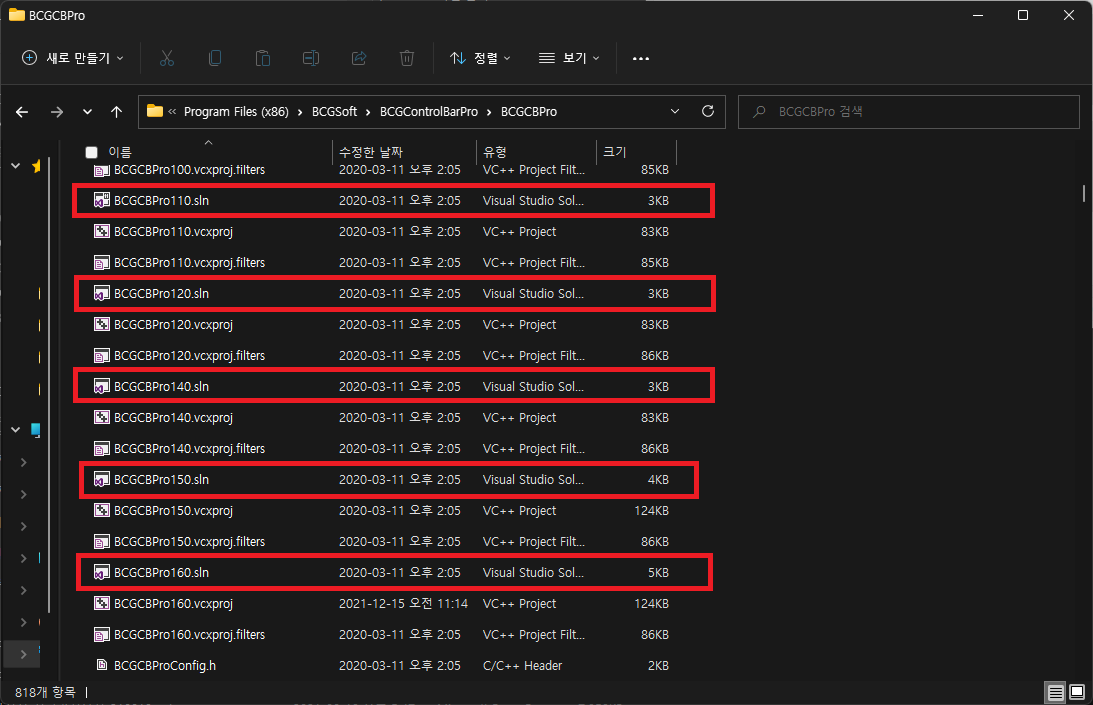Sort by 수정한 날짜 column header

click(x=371, y=152)
